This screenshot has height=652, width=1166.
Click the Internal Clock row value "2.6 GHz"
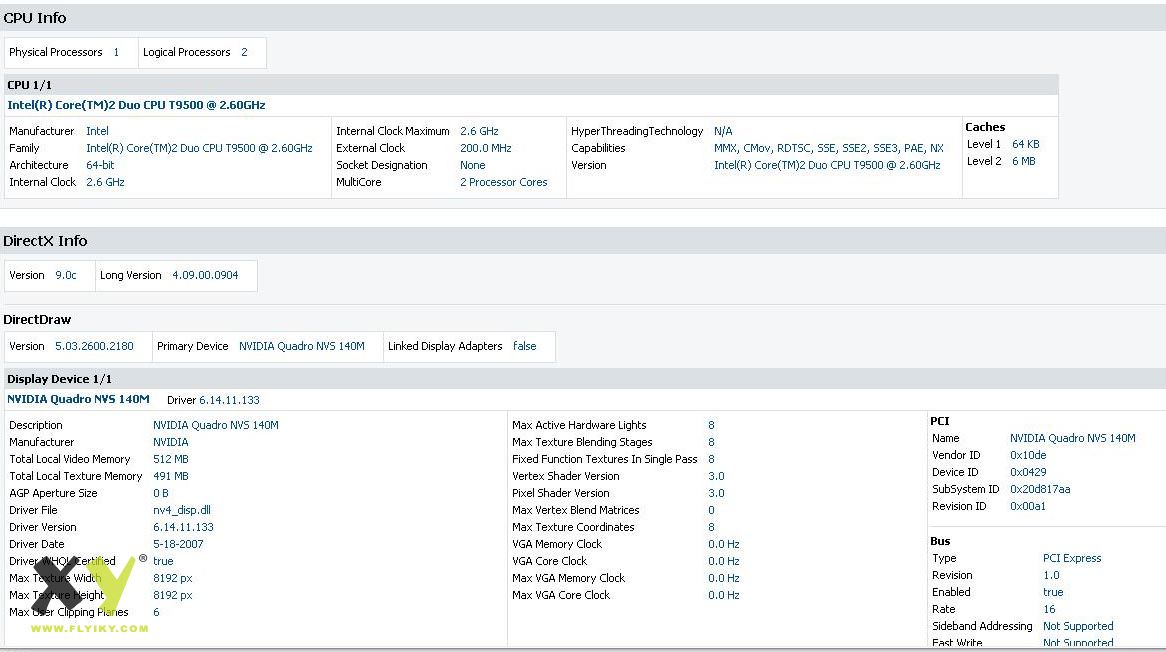106,182
